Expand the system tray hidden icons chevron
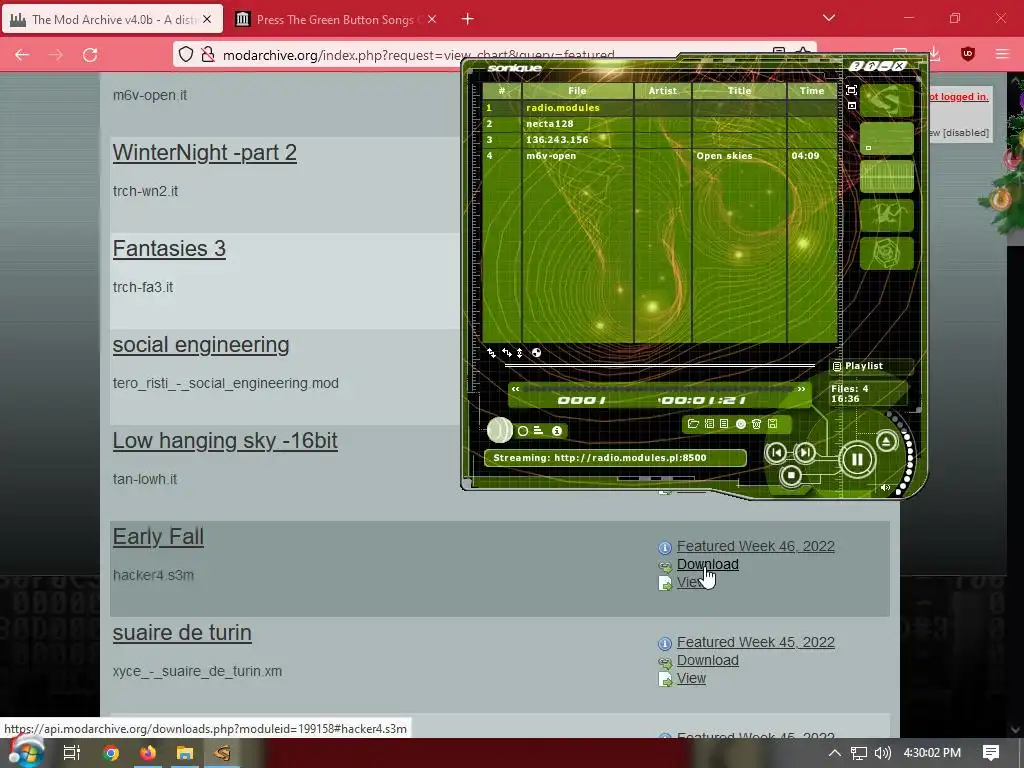This screenshot has width=1024, height=768. point(835,753)
